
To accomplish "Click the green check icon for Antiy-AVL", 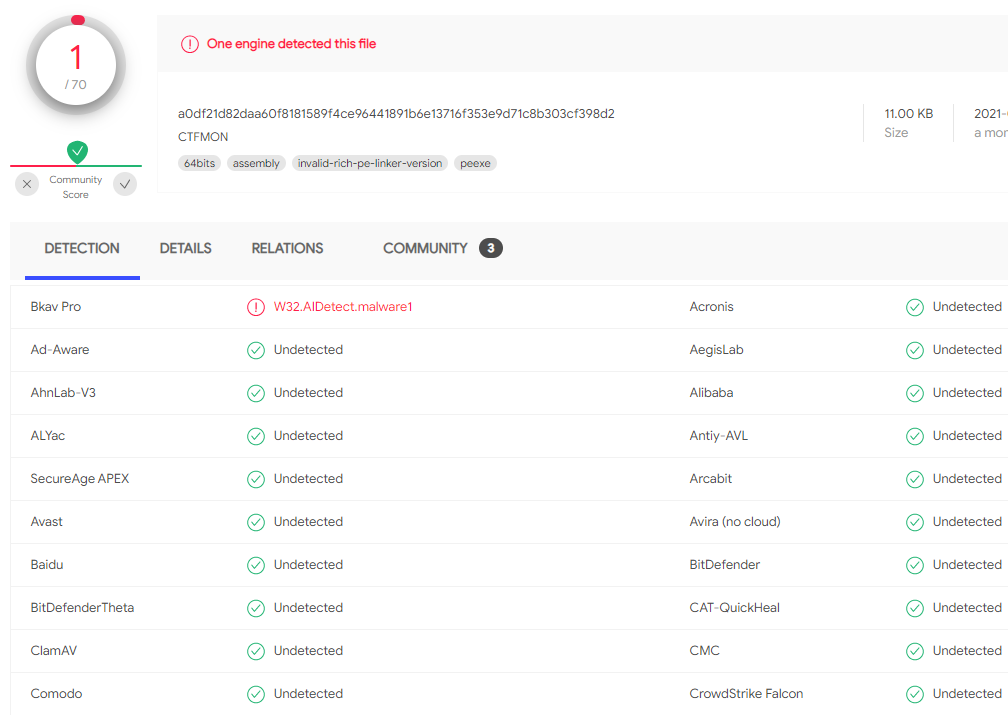I will (x=915, y=437).
